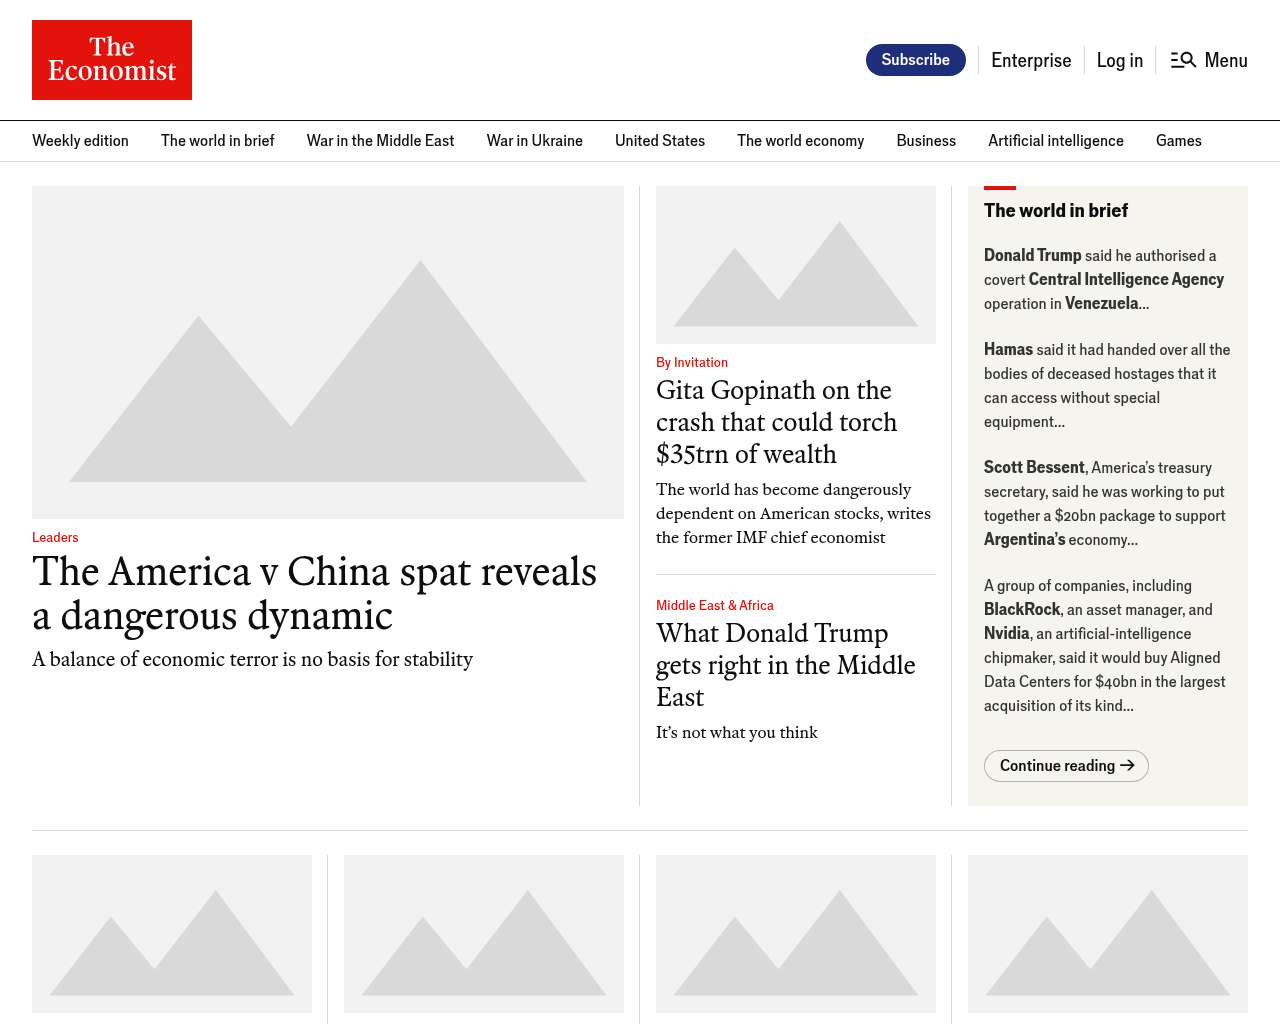Open America v China lead article image
The image size is (1280, 1024).
point(328,352)
